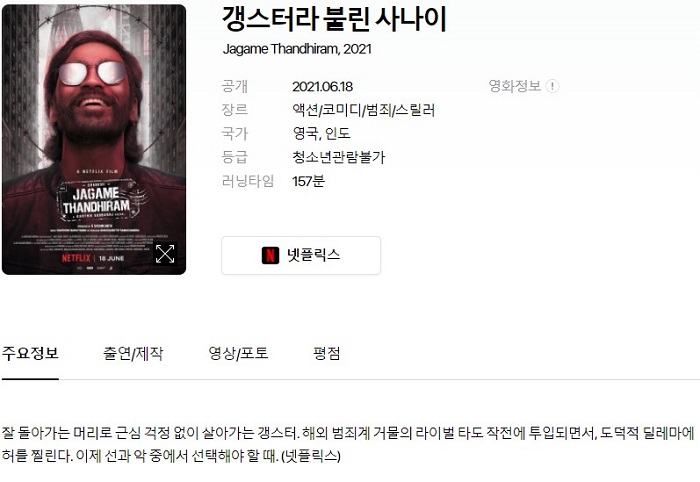Click the genre text 액션/코미디/범죄/스릴러
Screen dimensions: 700x482
[363, 110]
